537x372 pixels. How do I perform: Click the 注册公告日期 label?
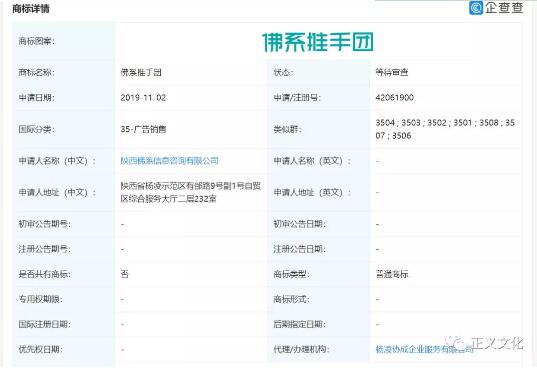(299, 249)
